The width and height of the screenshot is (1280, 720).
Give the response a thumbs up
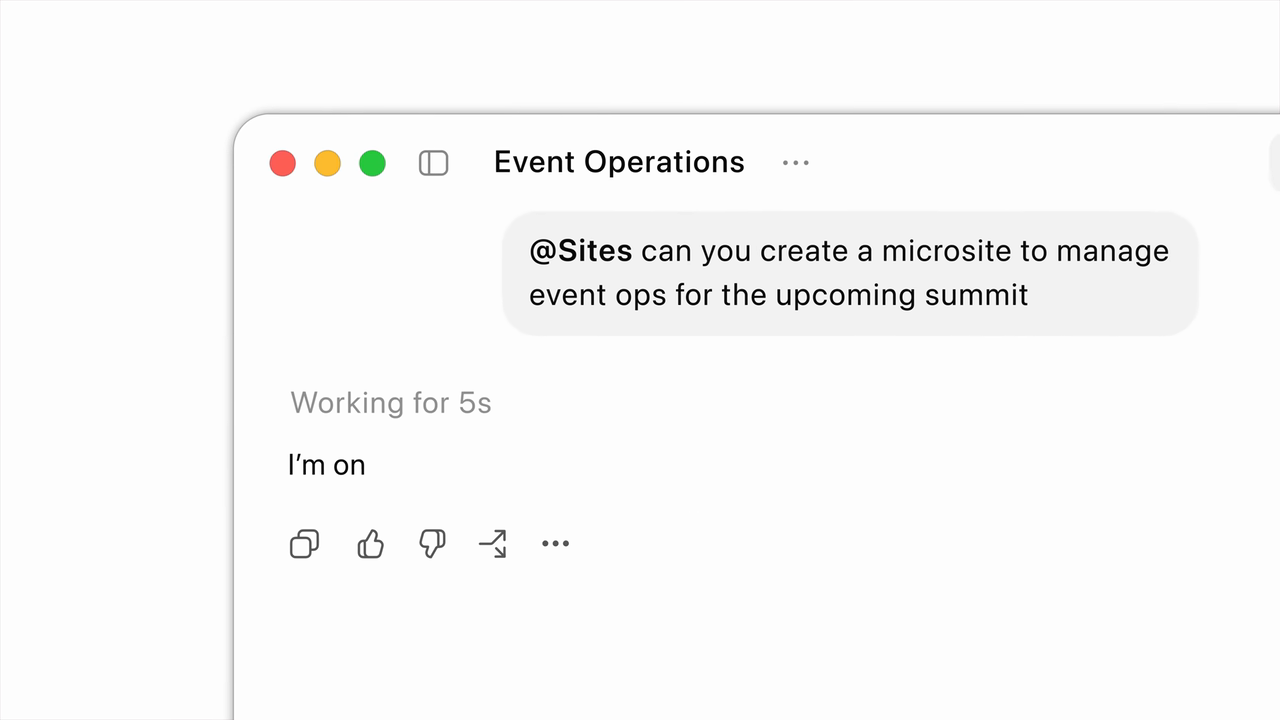(x=370, y=544)
